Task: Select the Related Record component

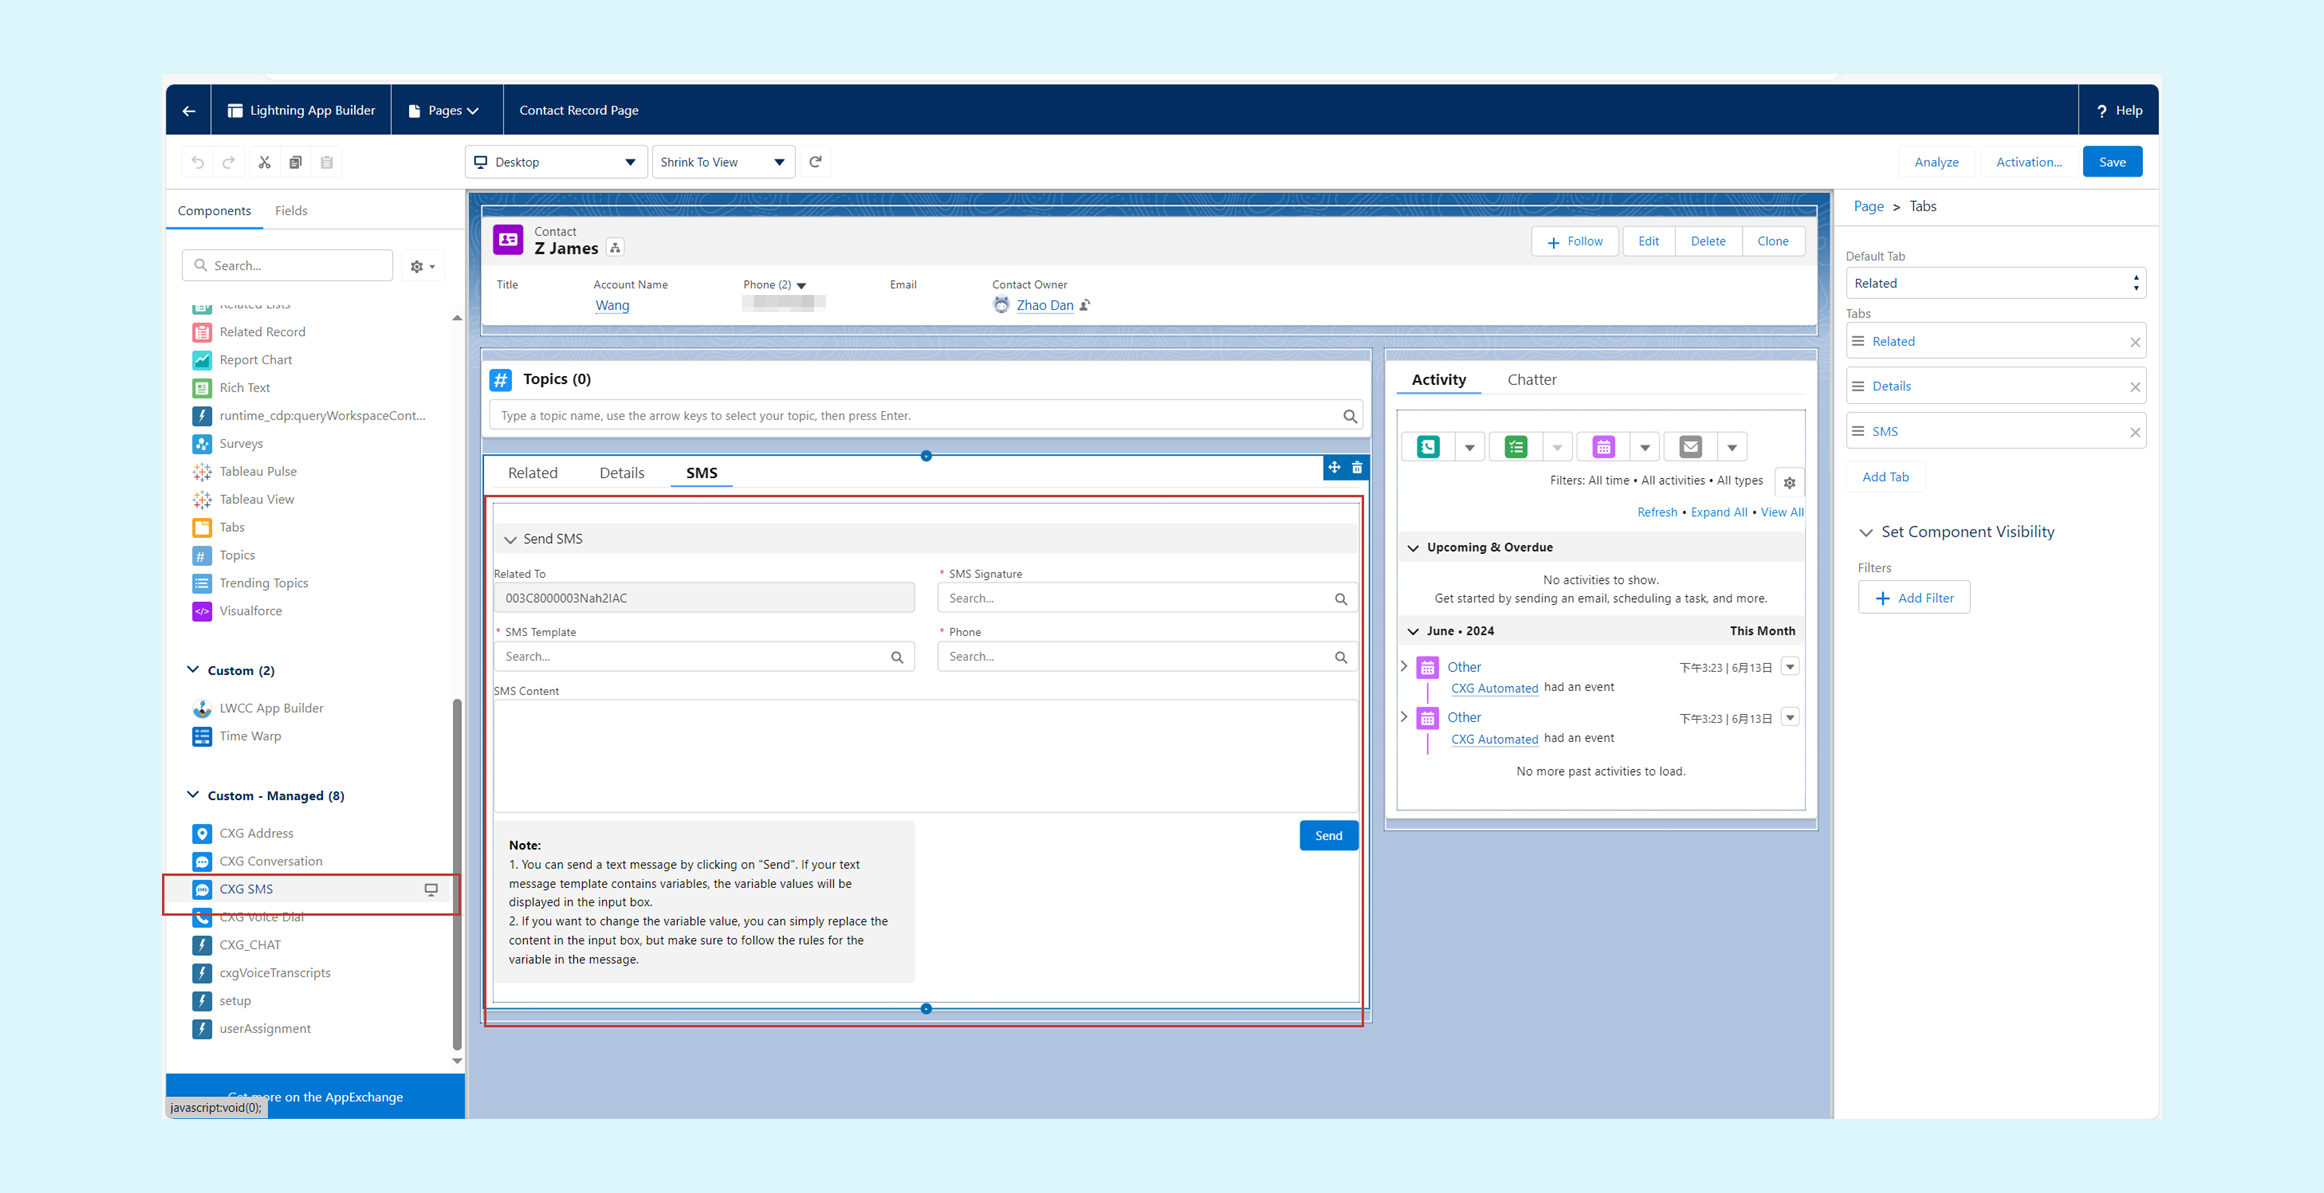Action: (x=262, y=332)
